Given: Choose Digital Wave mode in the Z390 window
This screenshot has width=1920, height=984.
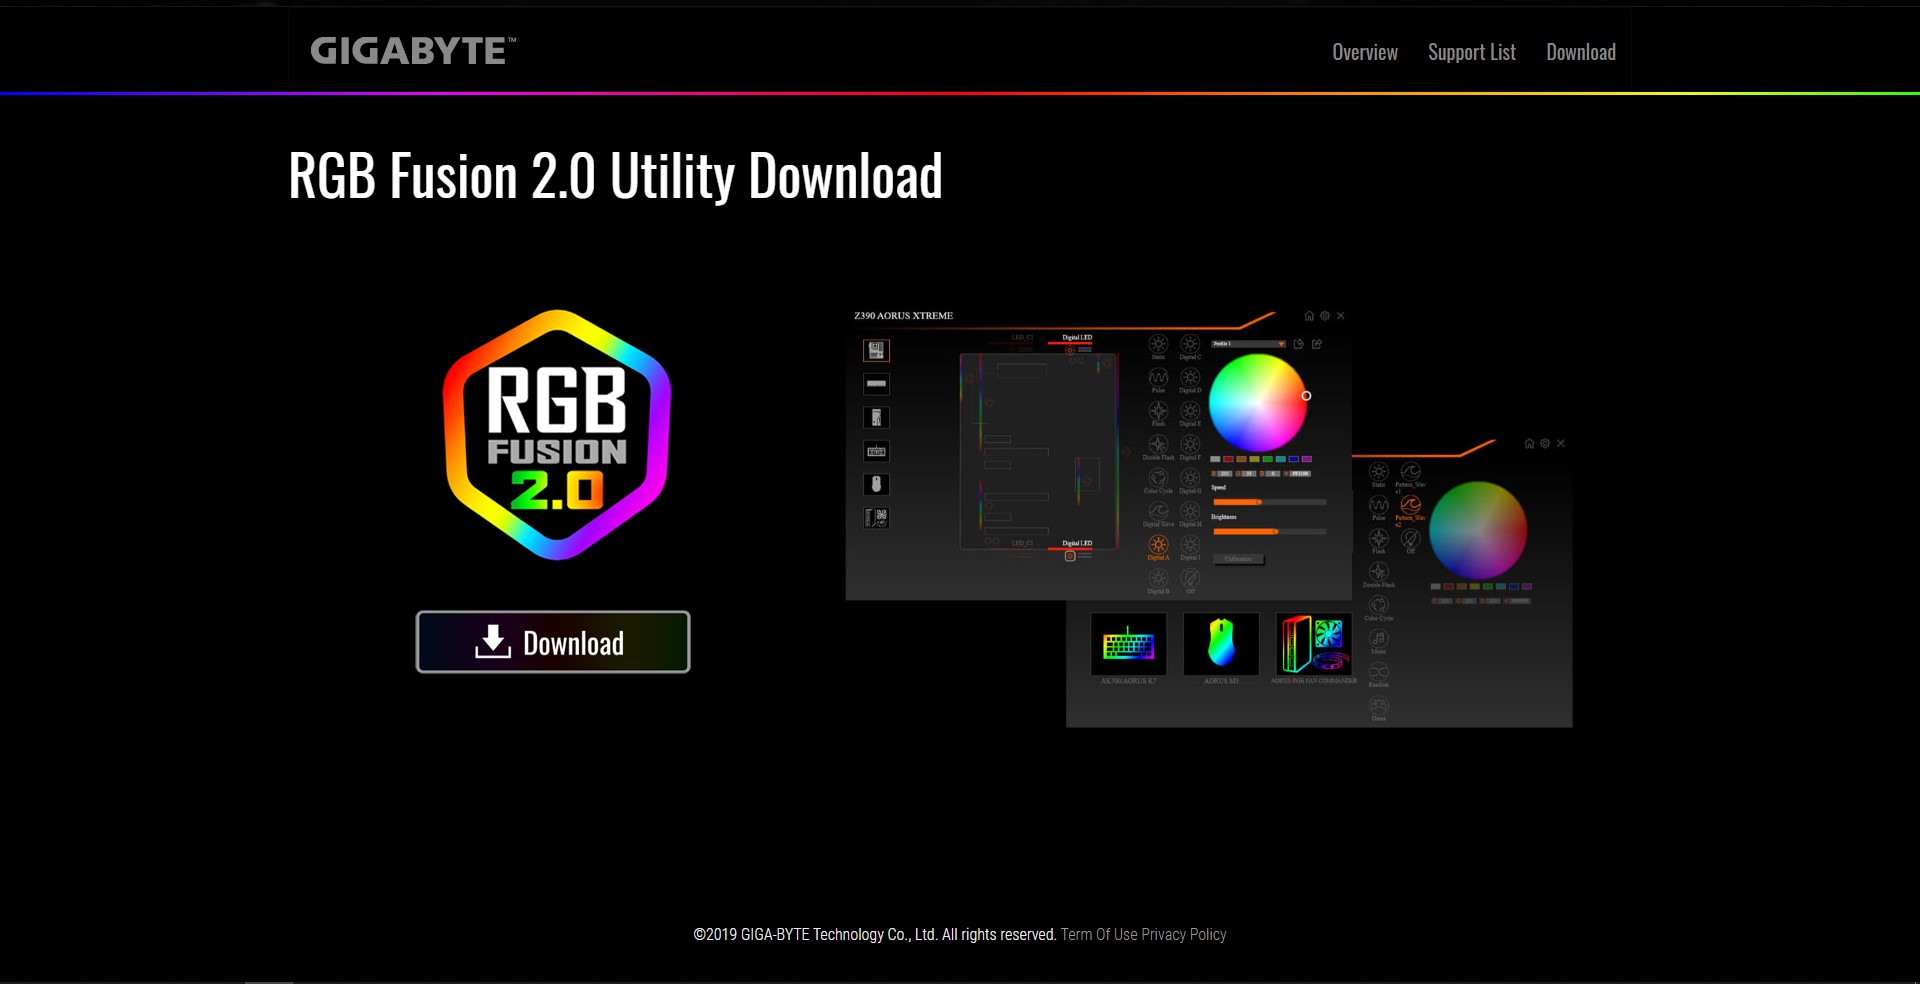Looking at the screenshot, I should (1158, 512).
